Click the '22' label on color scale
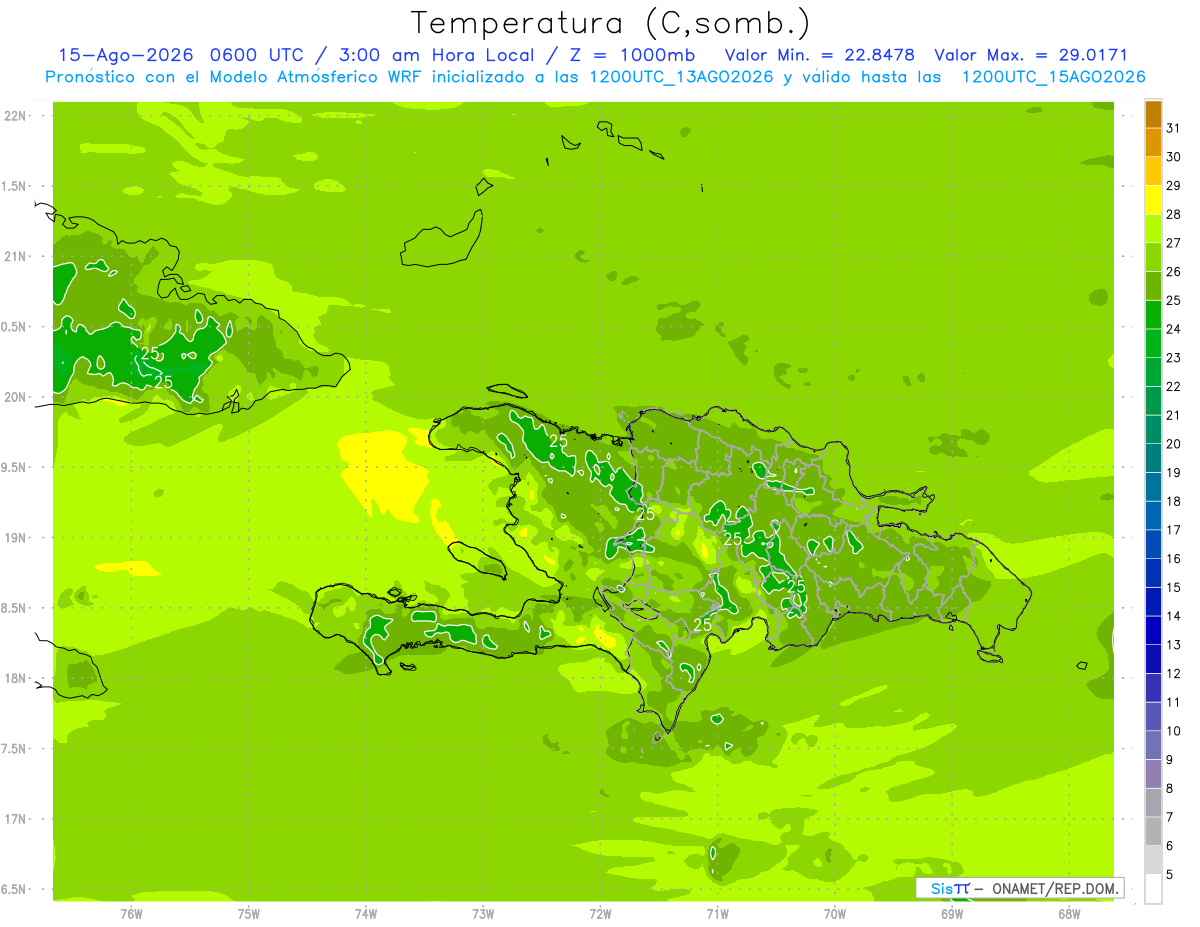 (x=1174, y=387)
